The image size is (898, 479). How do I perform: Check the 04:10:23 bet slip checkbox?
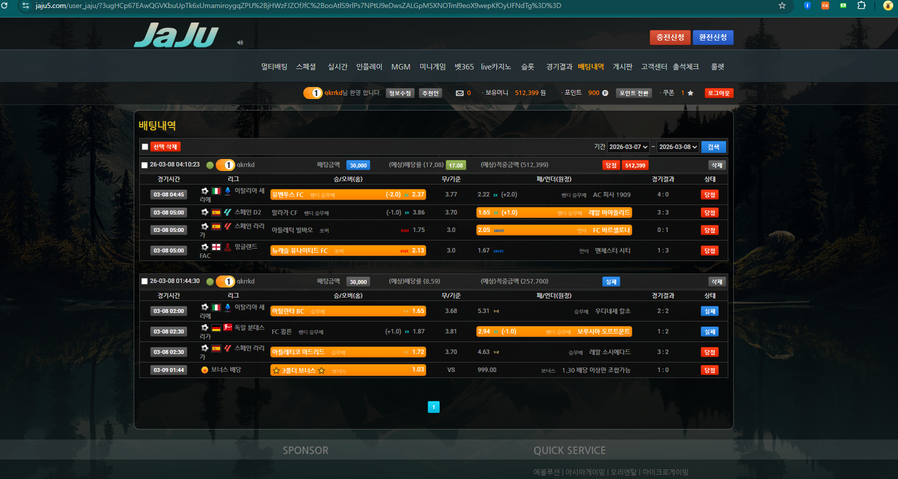tap(145, 165)
